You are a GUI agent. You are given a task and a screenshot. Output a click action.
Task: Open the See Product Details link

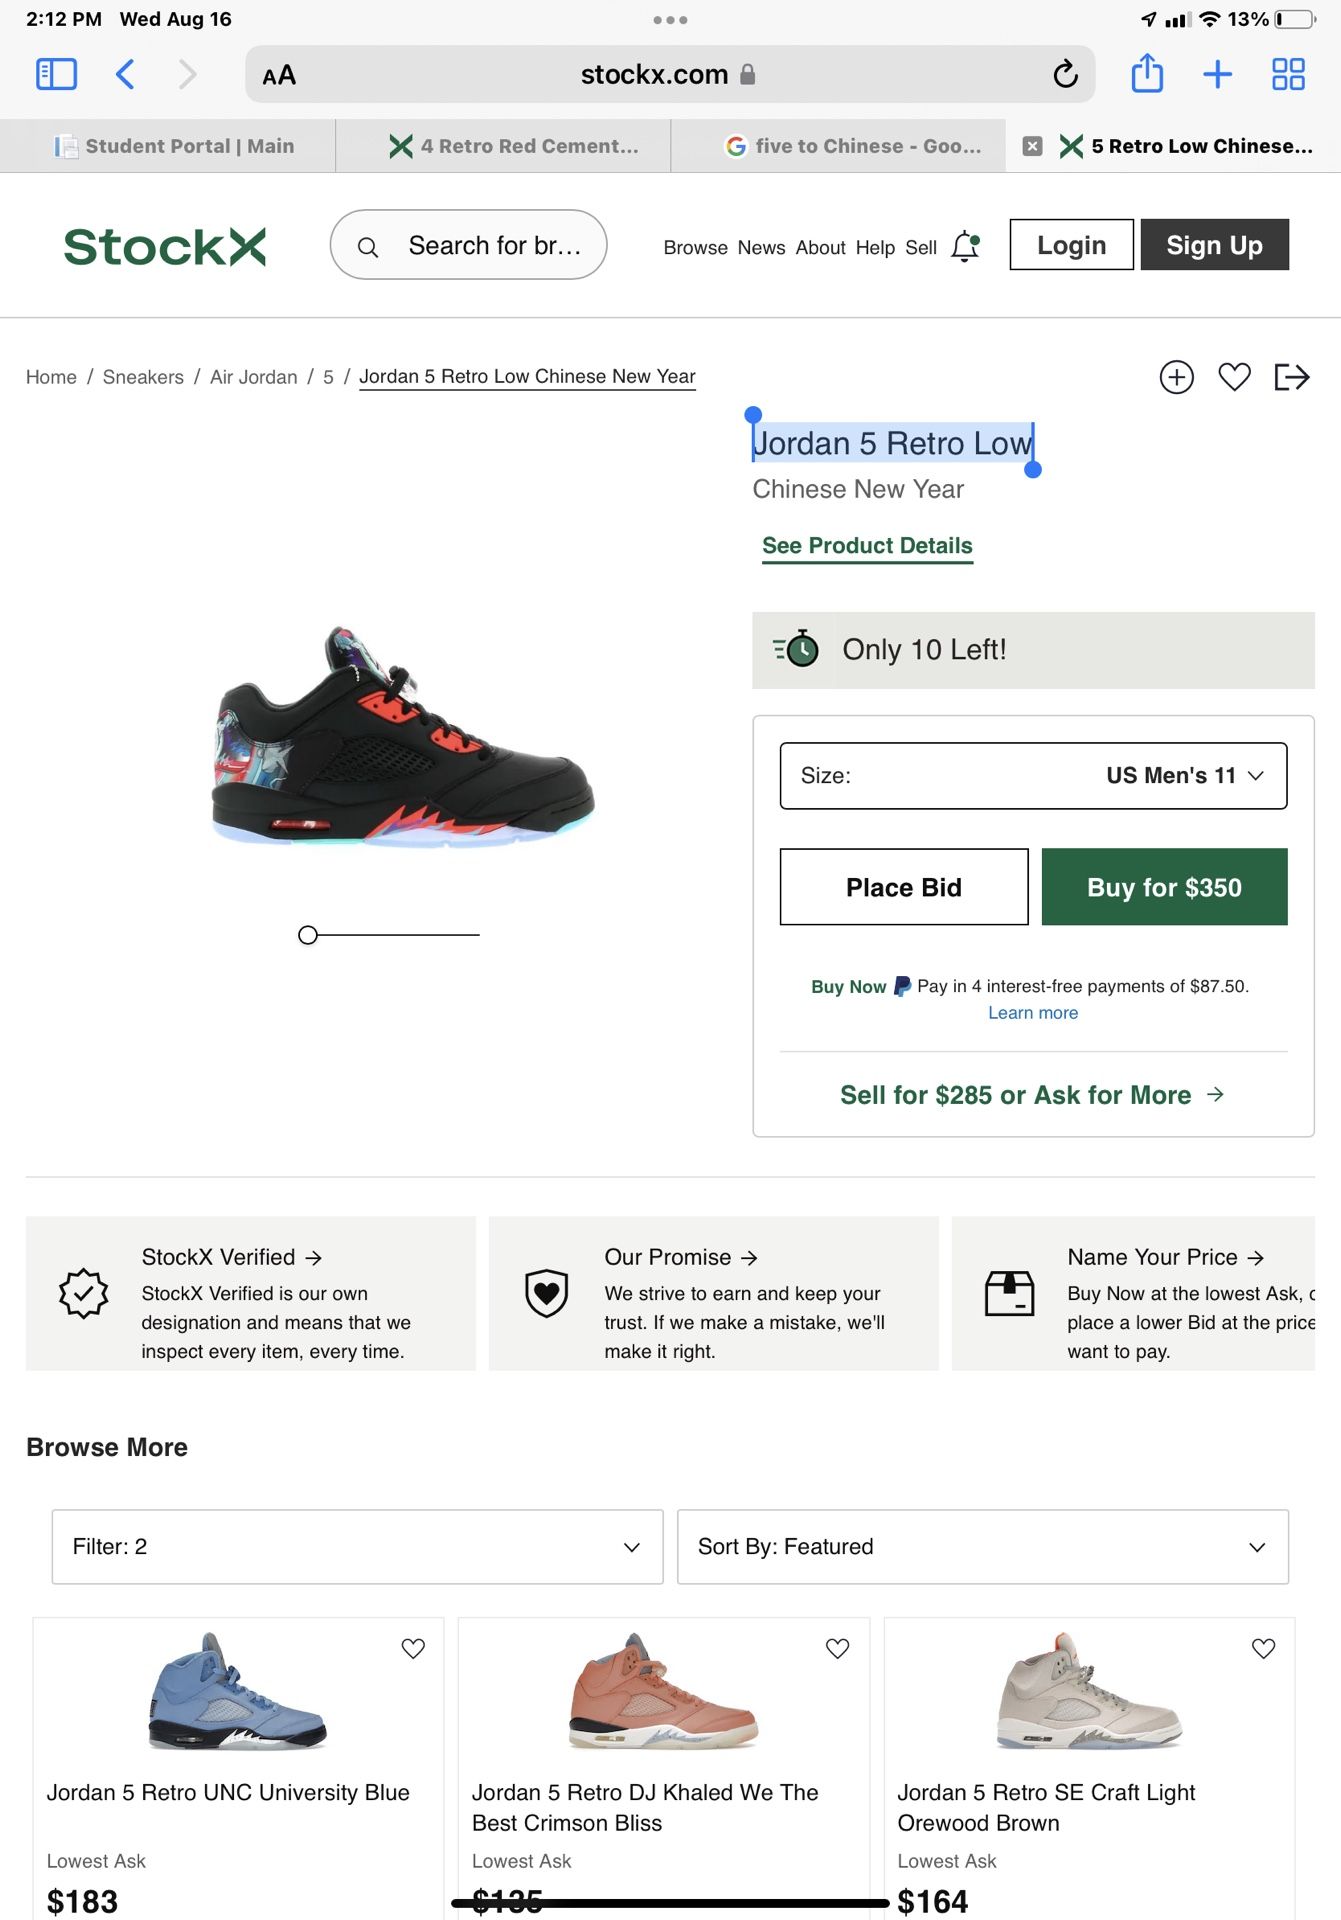pos(867,546)
